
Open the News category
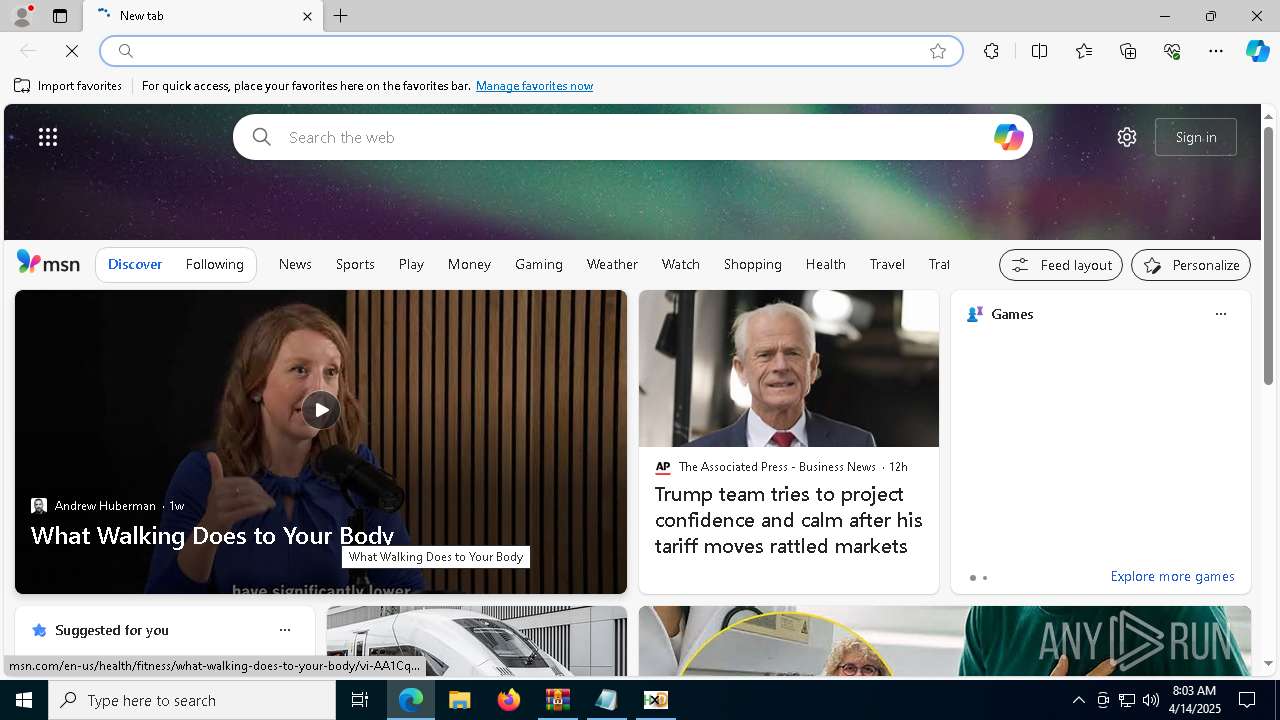pyautogui.click(x=295, y=264)
